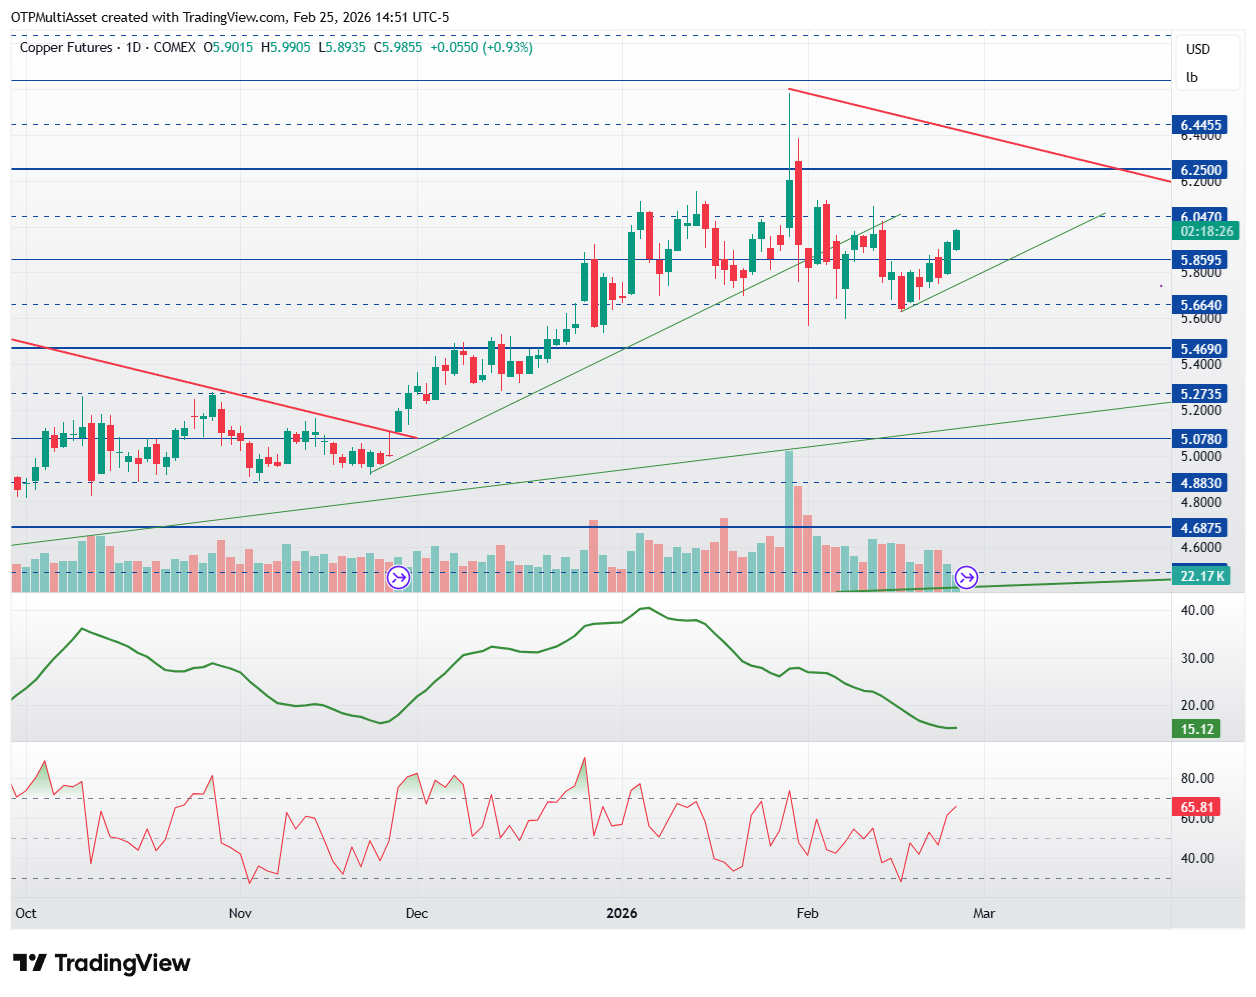1256x997 pixels.
Task: Select the green 15.12 indicator value tag
Action: coord(1197,729)
